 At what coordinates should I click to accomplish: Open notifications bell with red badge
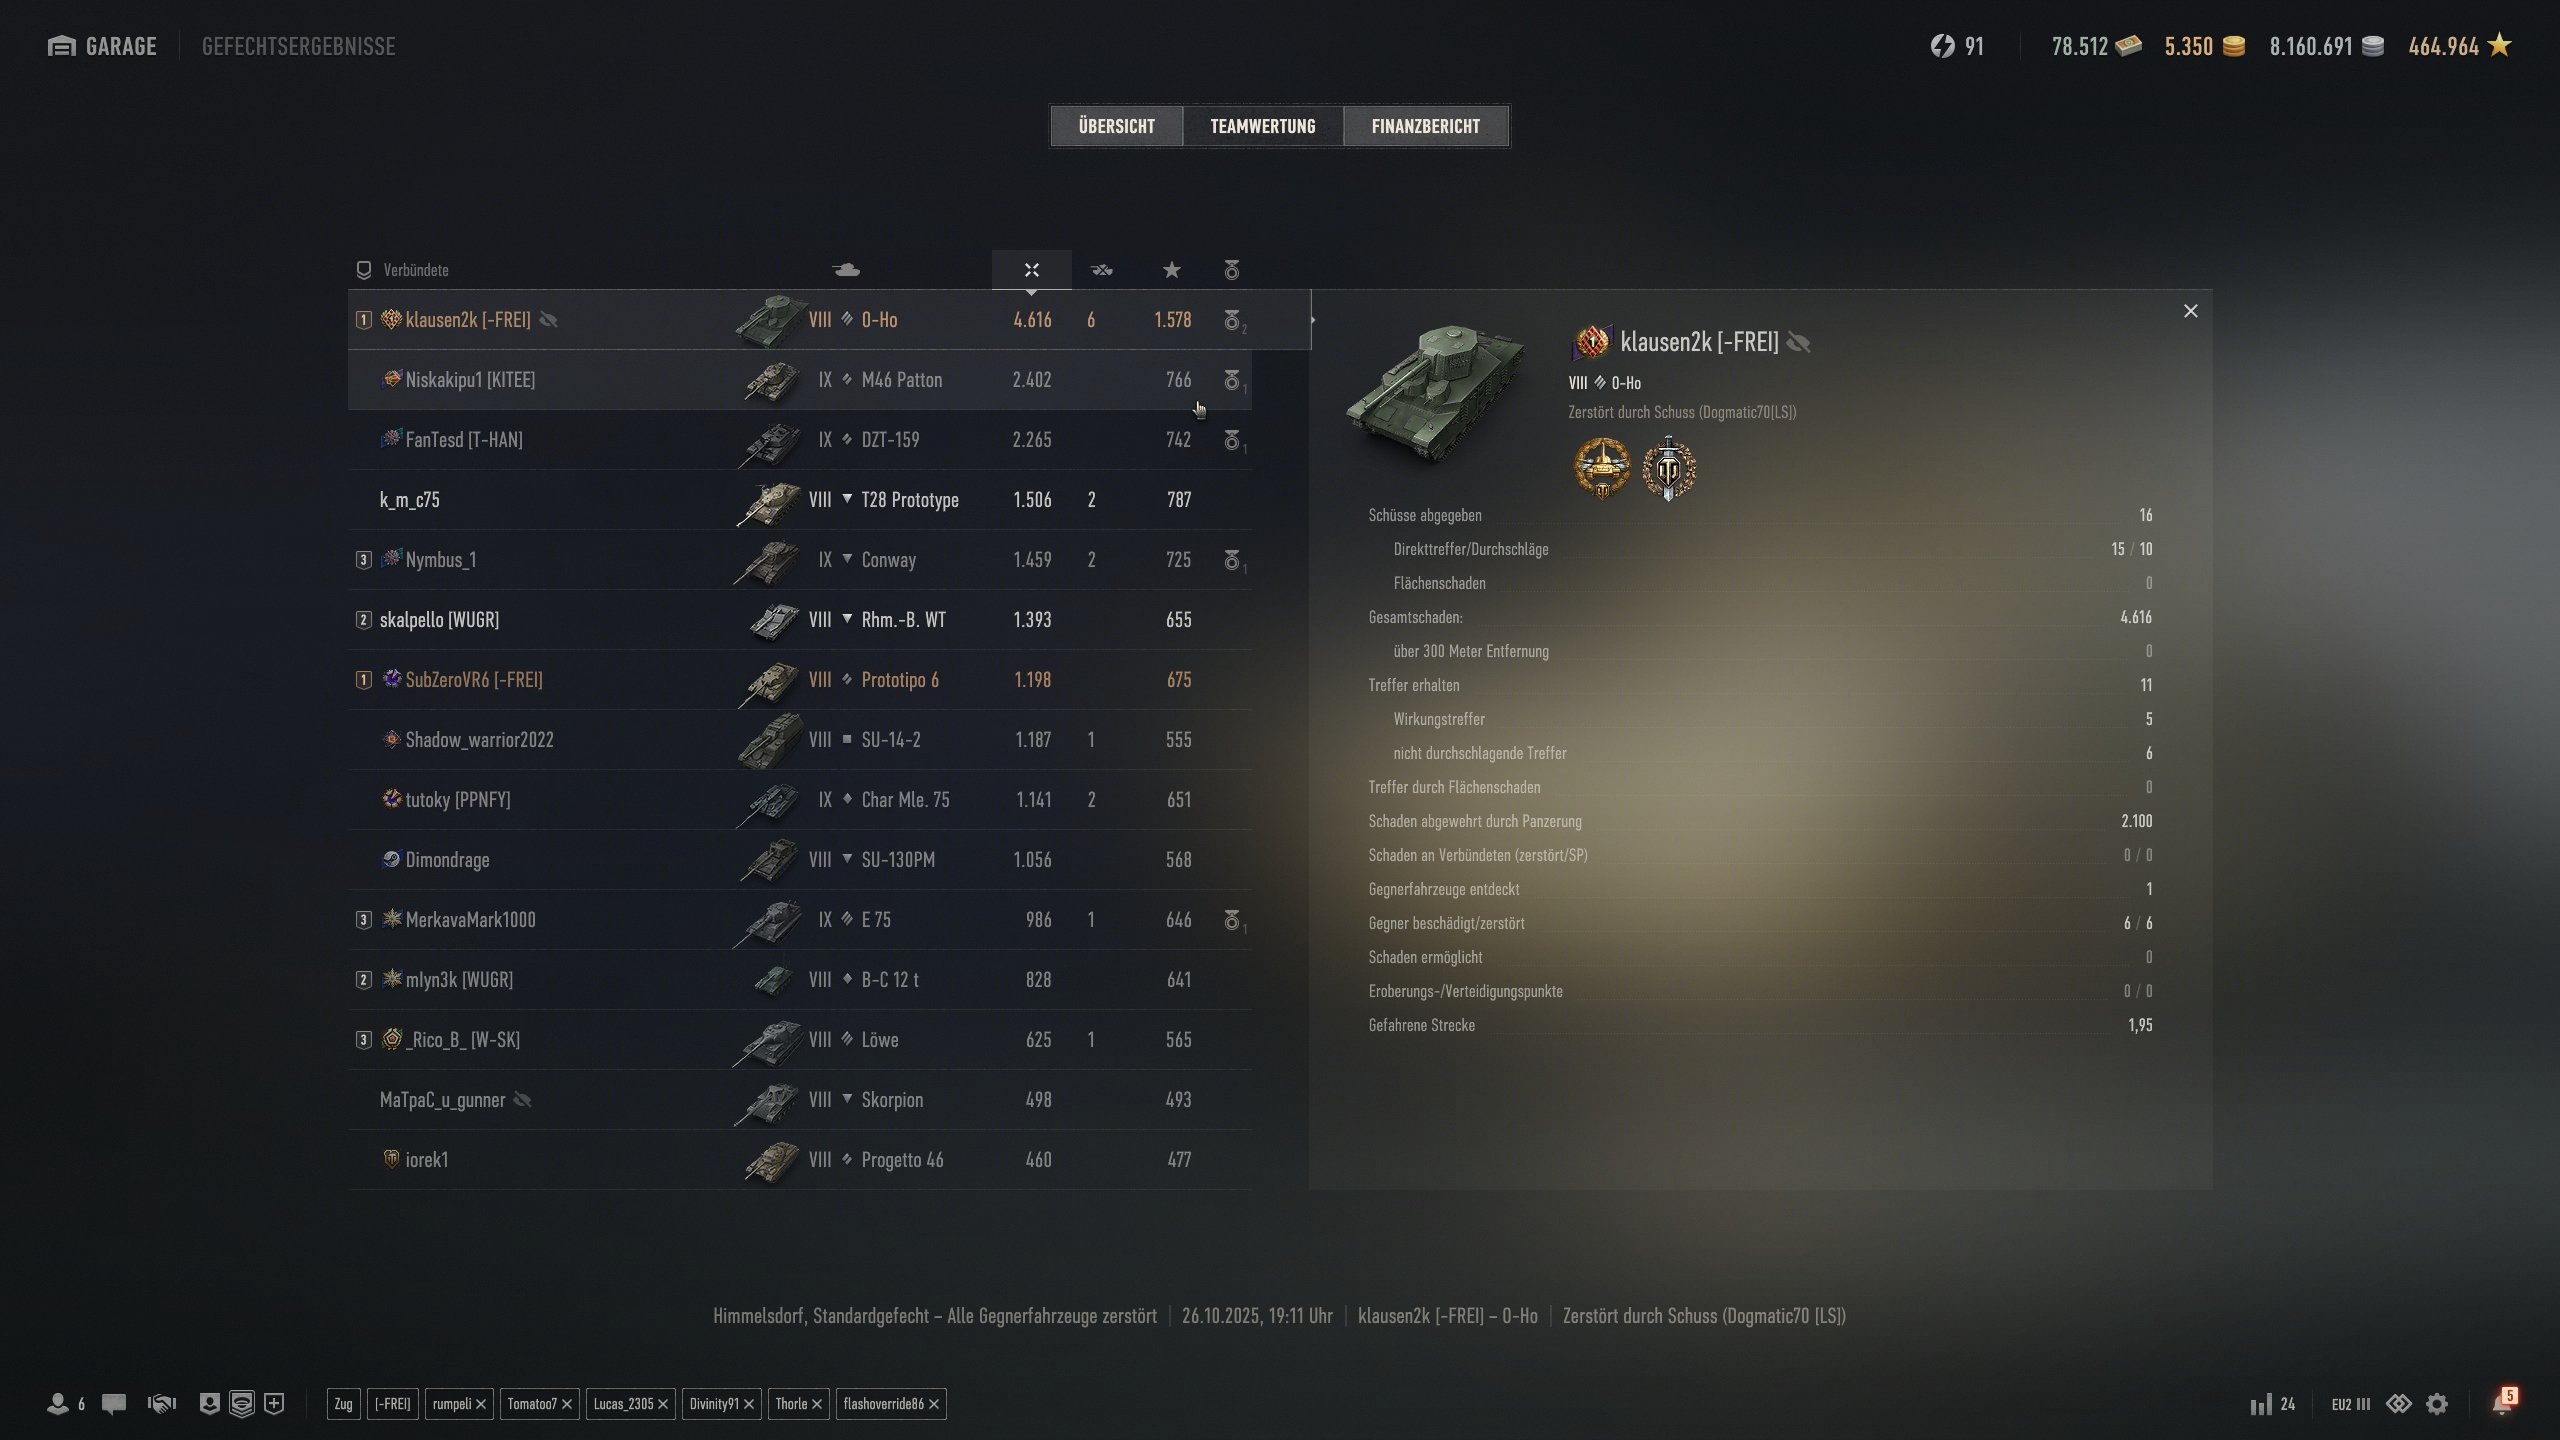coord(2503,1403)
